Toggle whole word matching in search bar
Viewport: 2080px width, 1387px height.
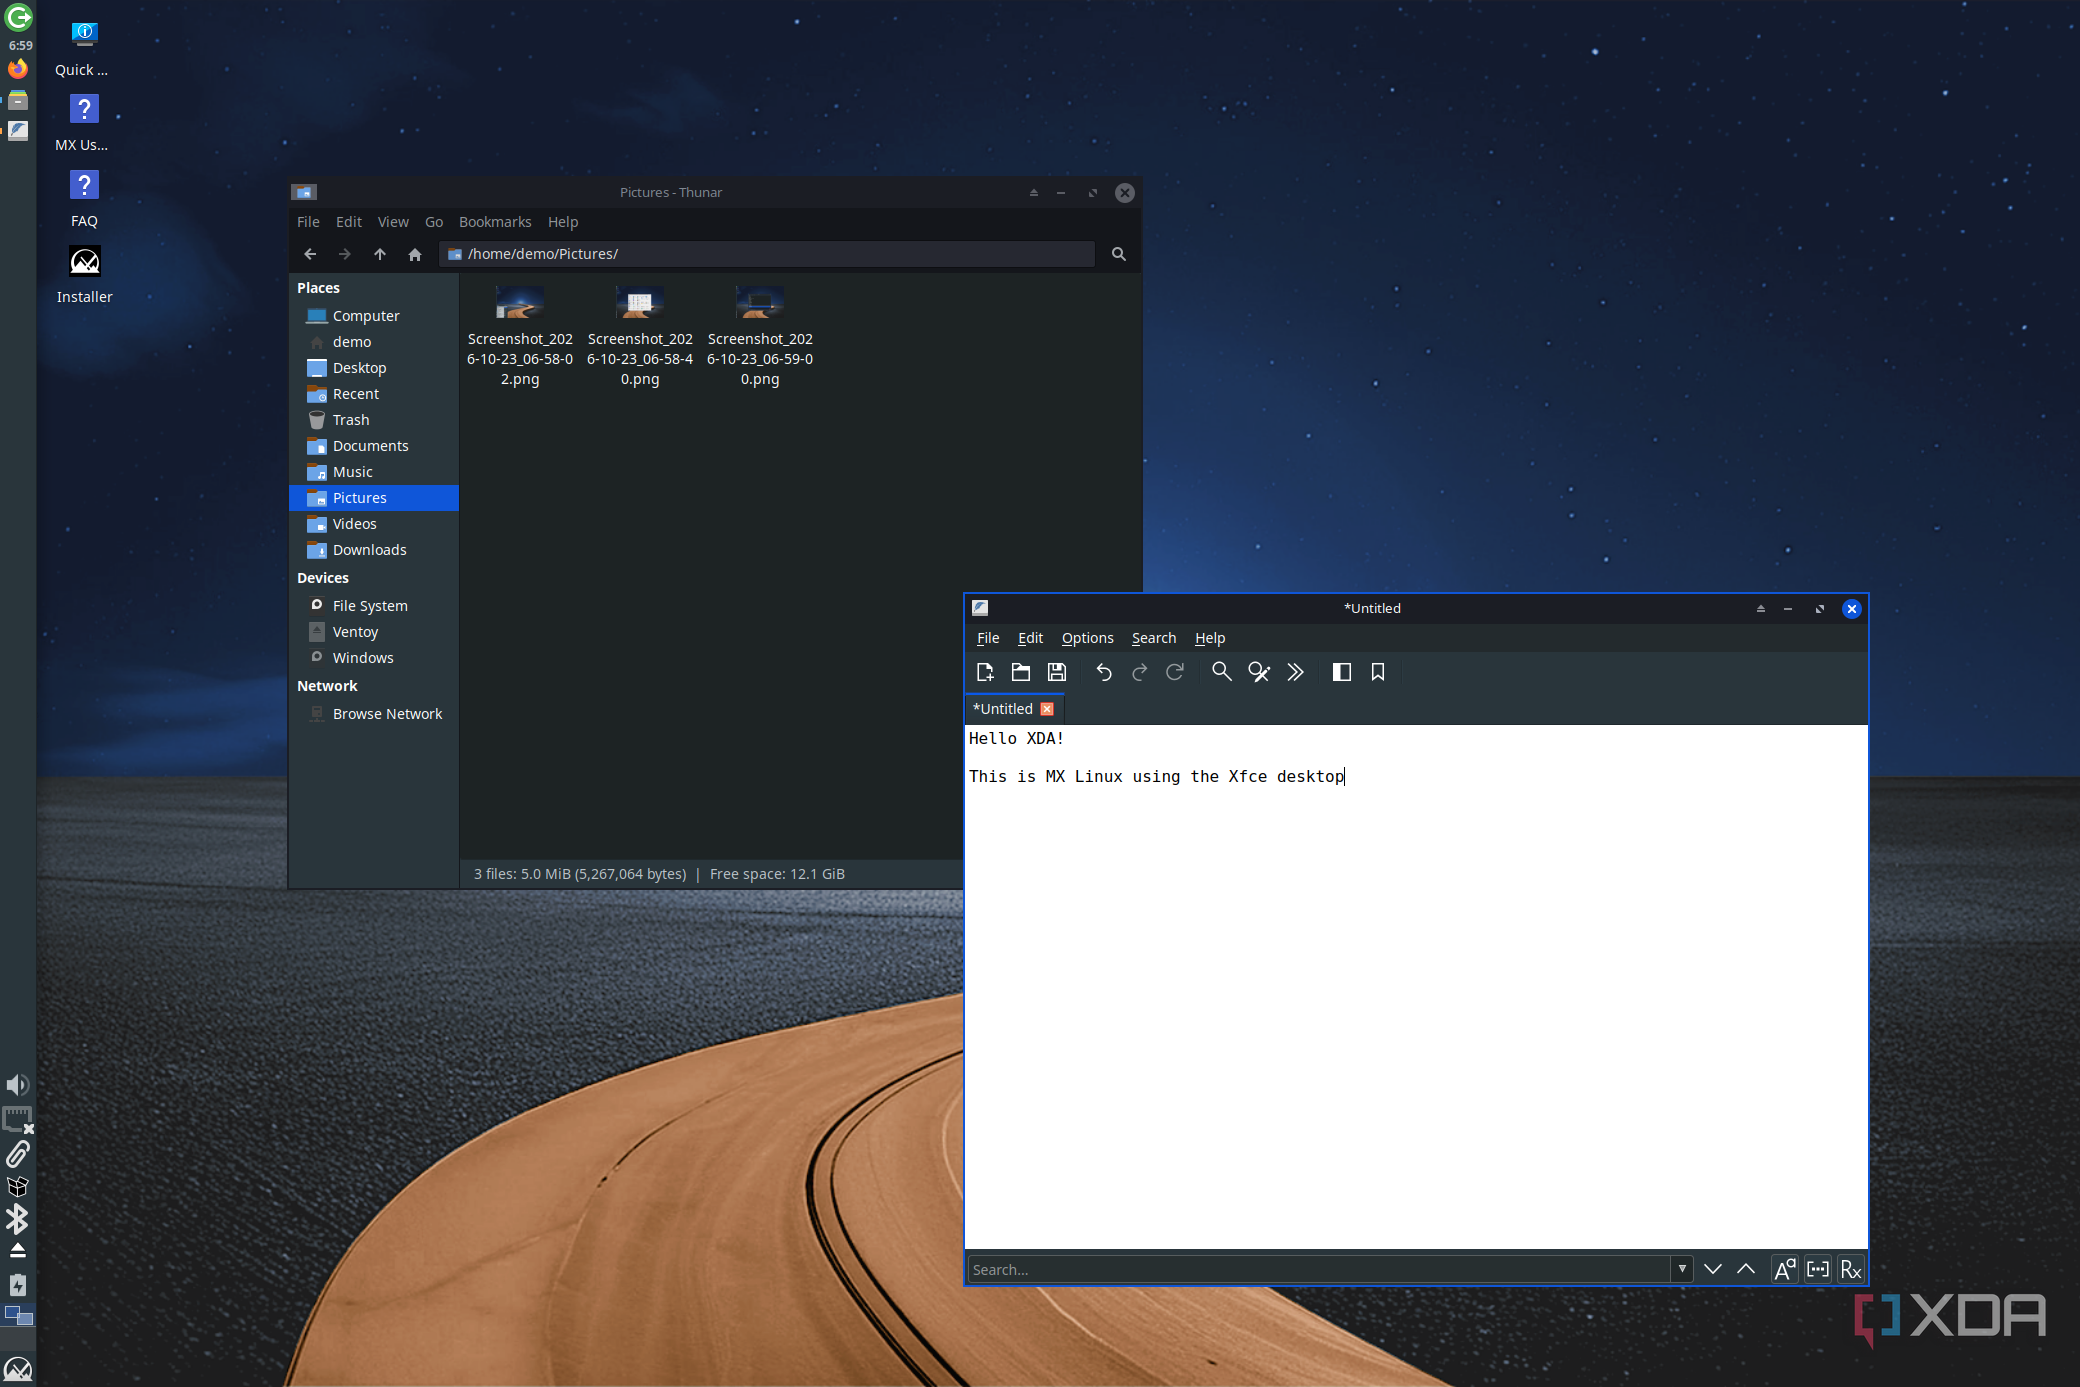click(1818, 1270)
